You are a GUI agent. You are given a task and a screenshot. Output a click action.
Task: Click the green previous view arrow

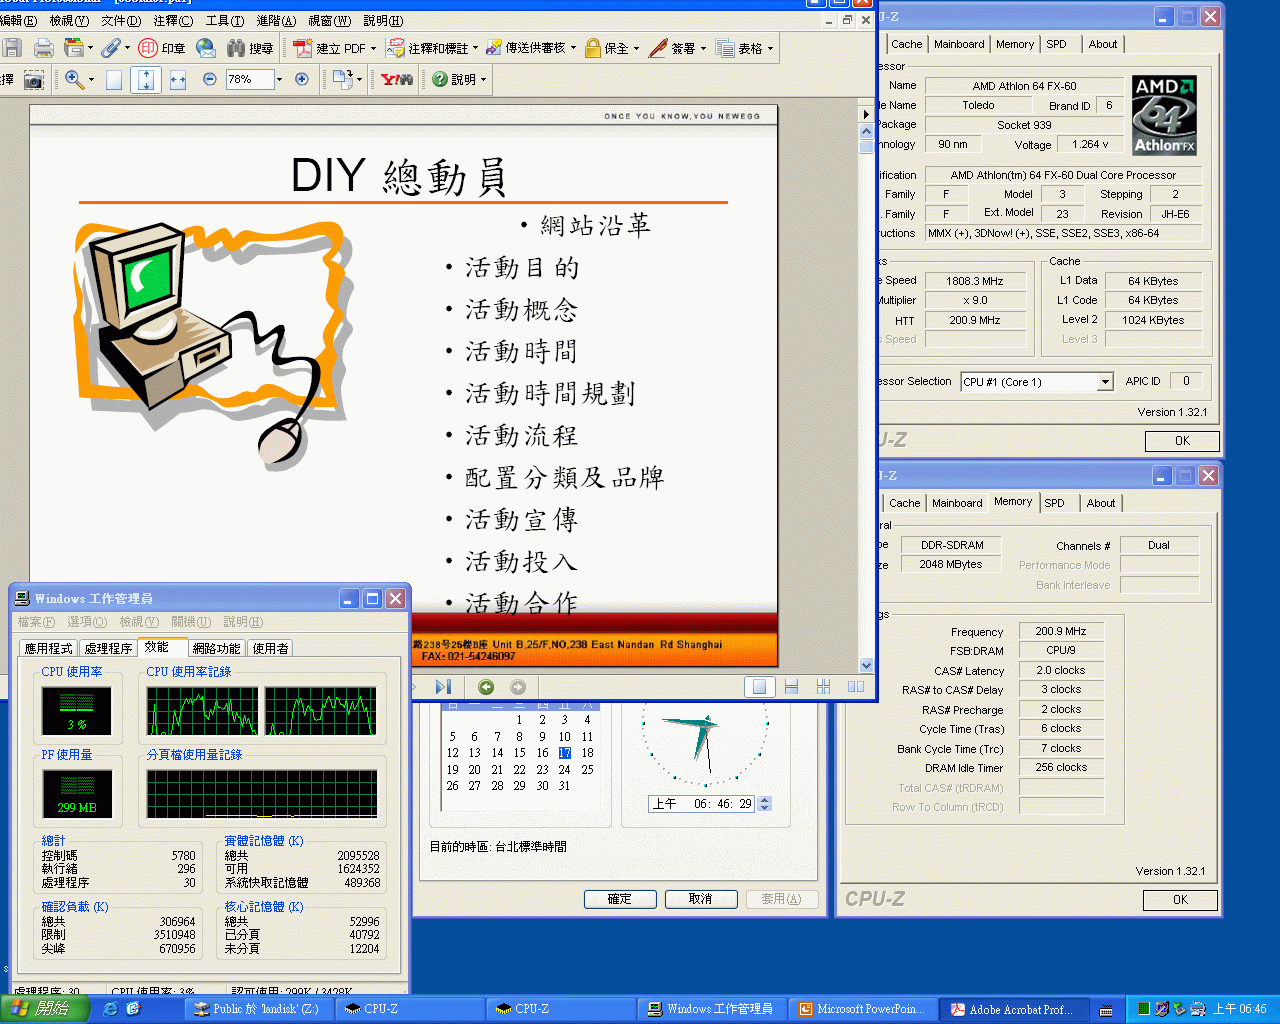coord(486,686)
